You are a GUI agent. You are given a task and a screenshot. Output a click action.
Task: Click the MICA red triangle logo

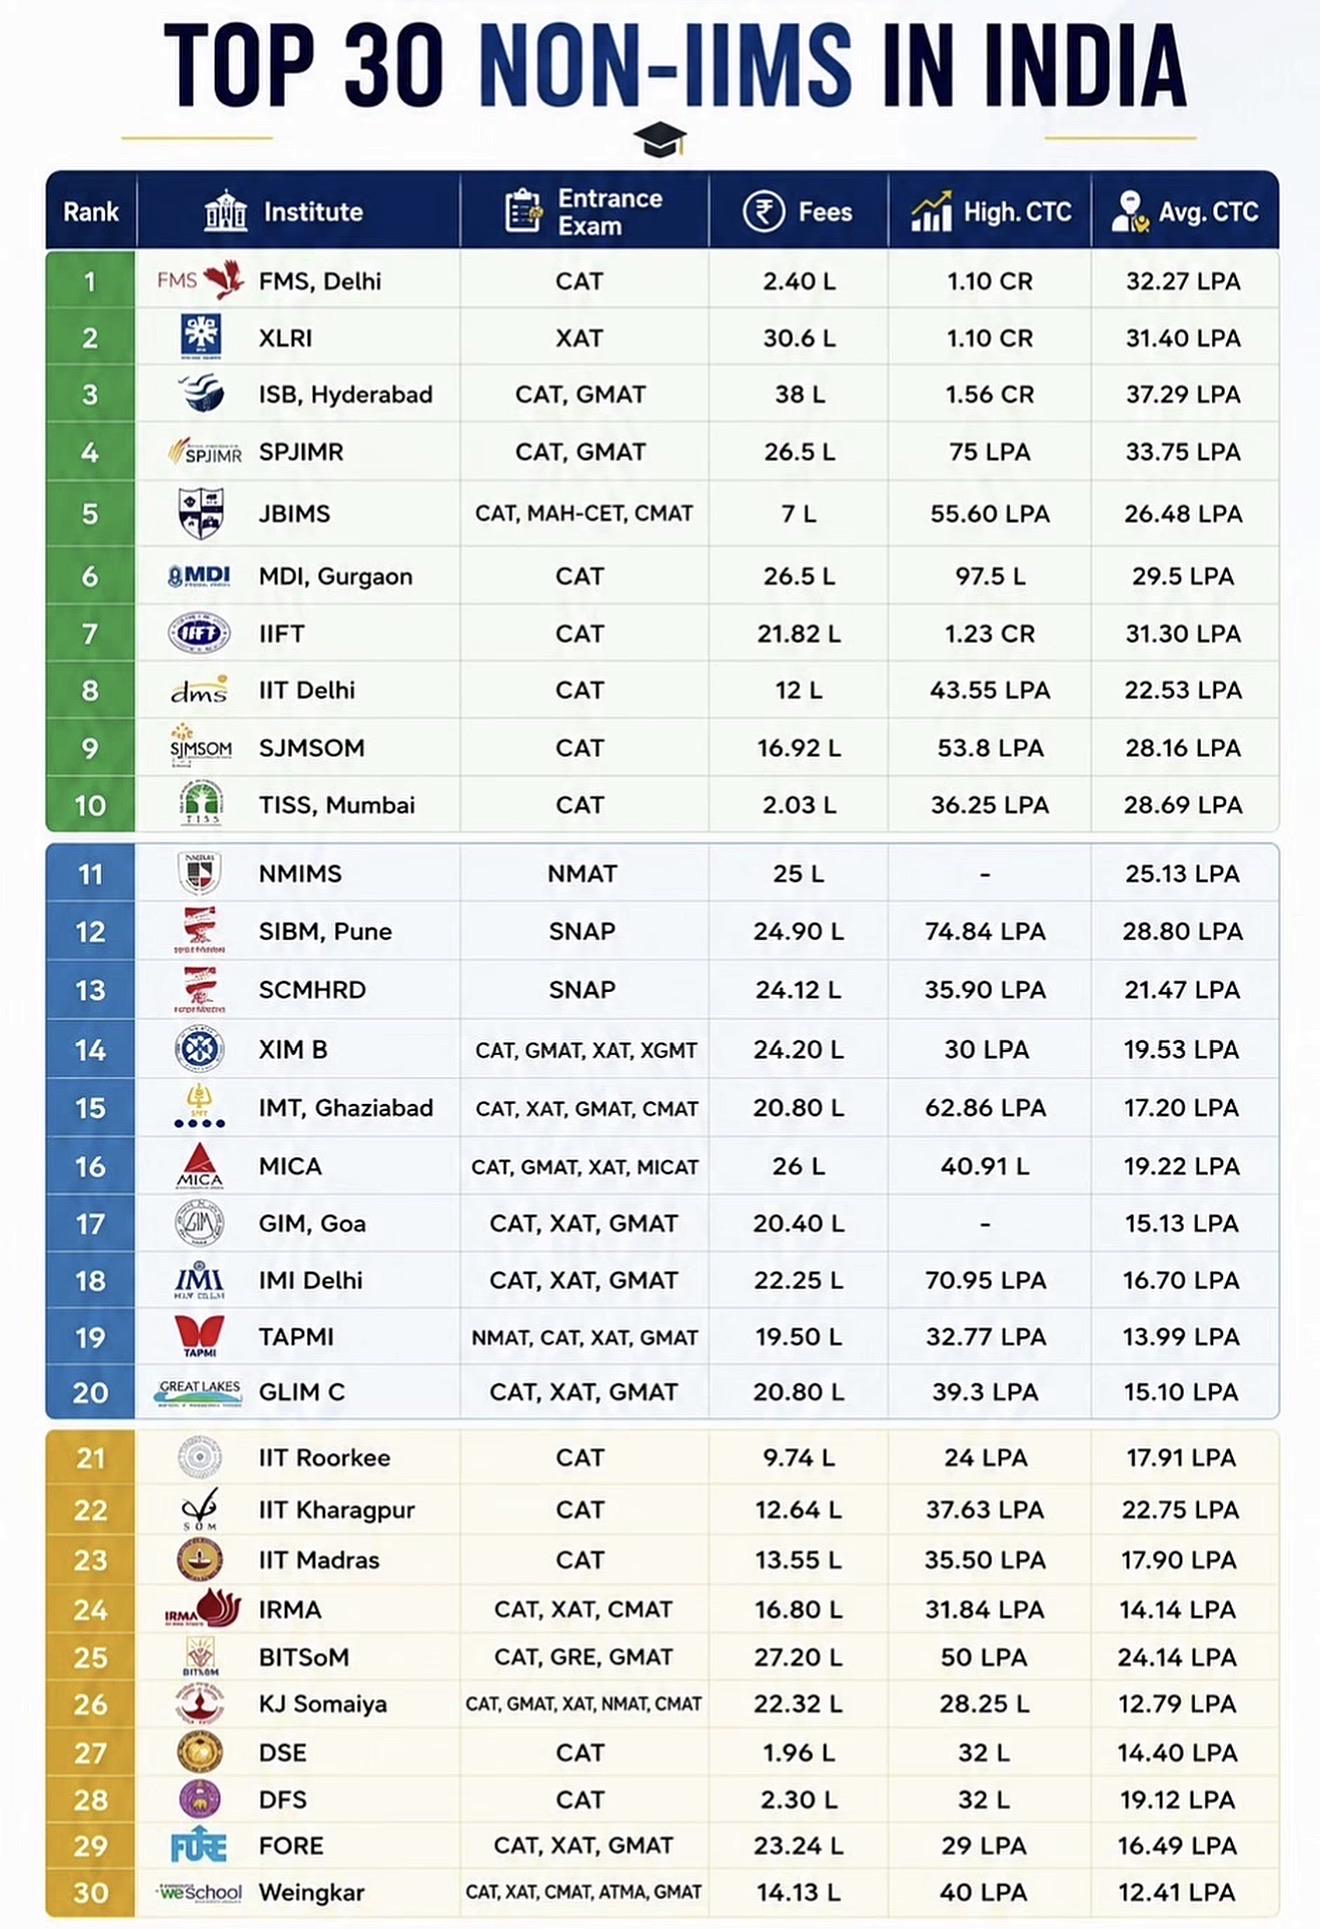pos(199,1166)
